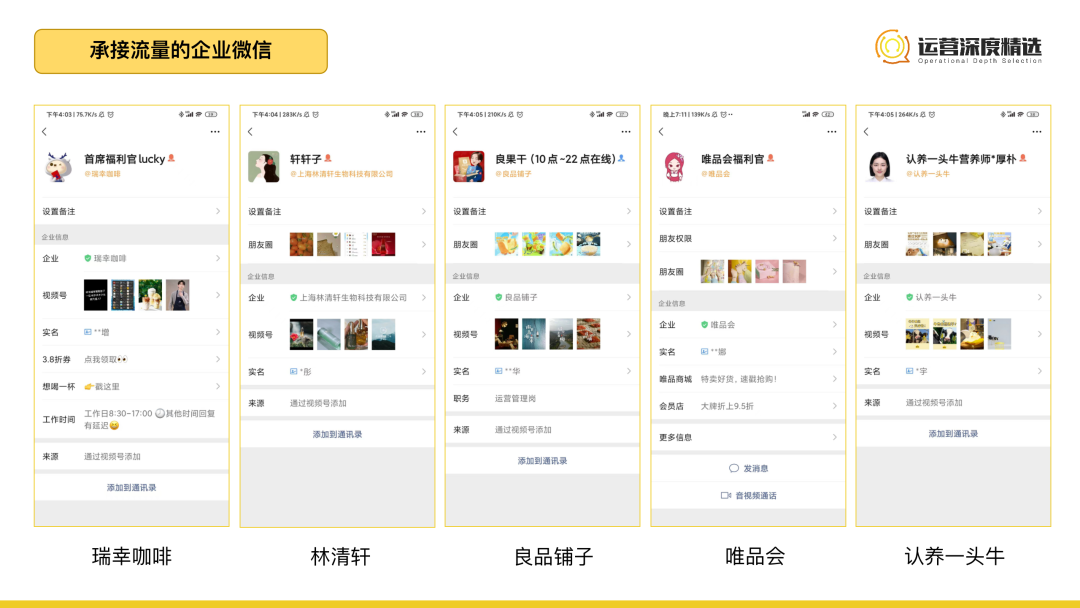The height and width of the screenshot is (608, 1080).
Task: Open first 朋友圈 photo in 唯品会 screen
Action: pyautogui.click(x=712, y=271)
